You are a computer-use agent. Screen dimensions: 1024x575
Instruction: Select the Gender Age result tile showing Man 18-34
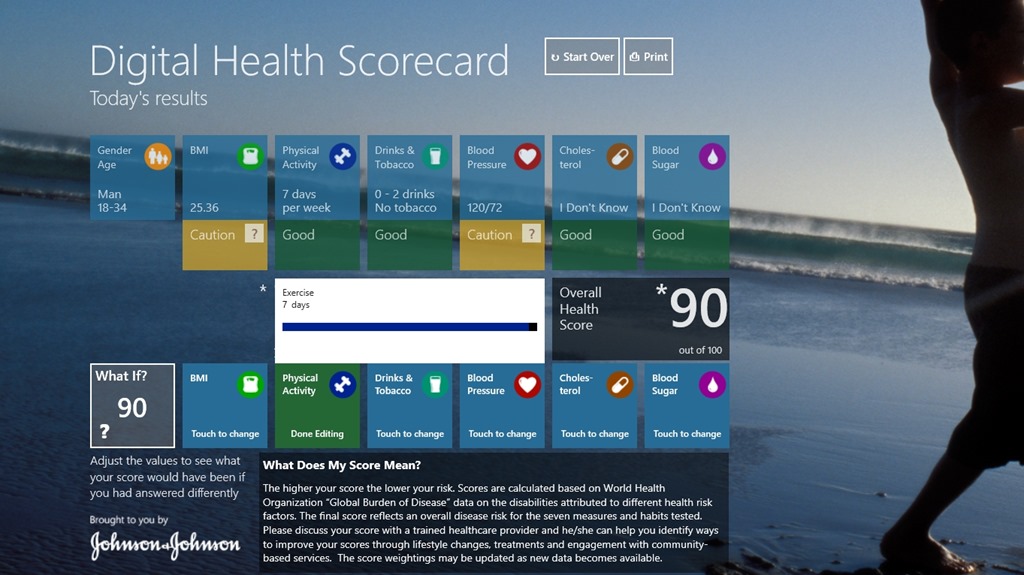pos(133,178)
